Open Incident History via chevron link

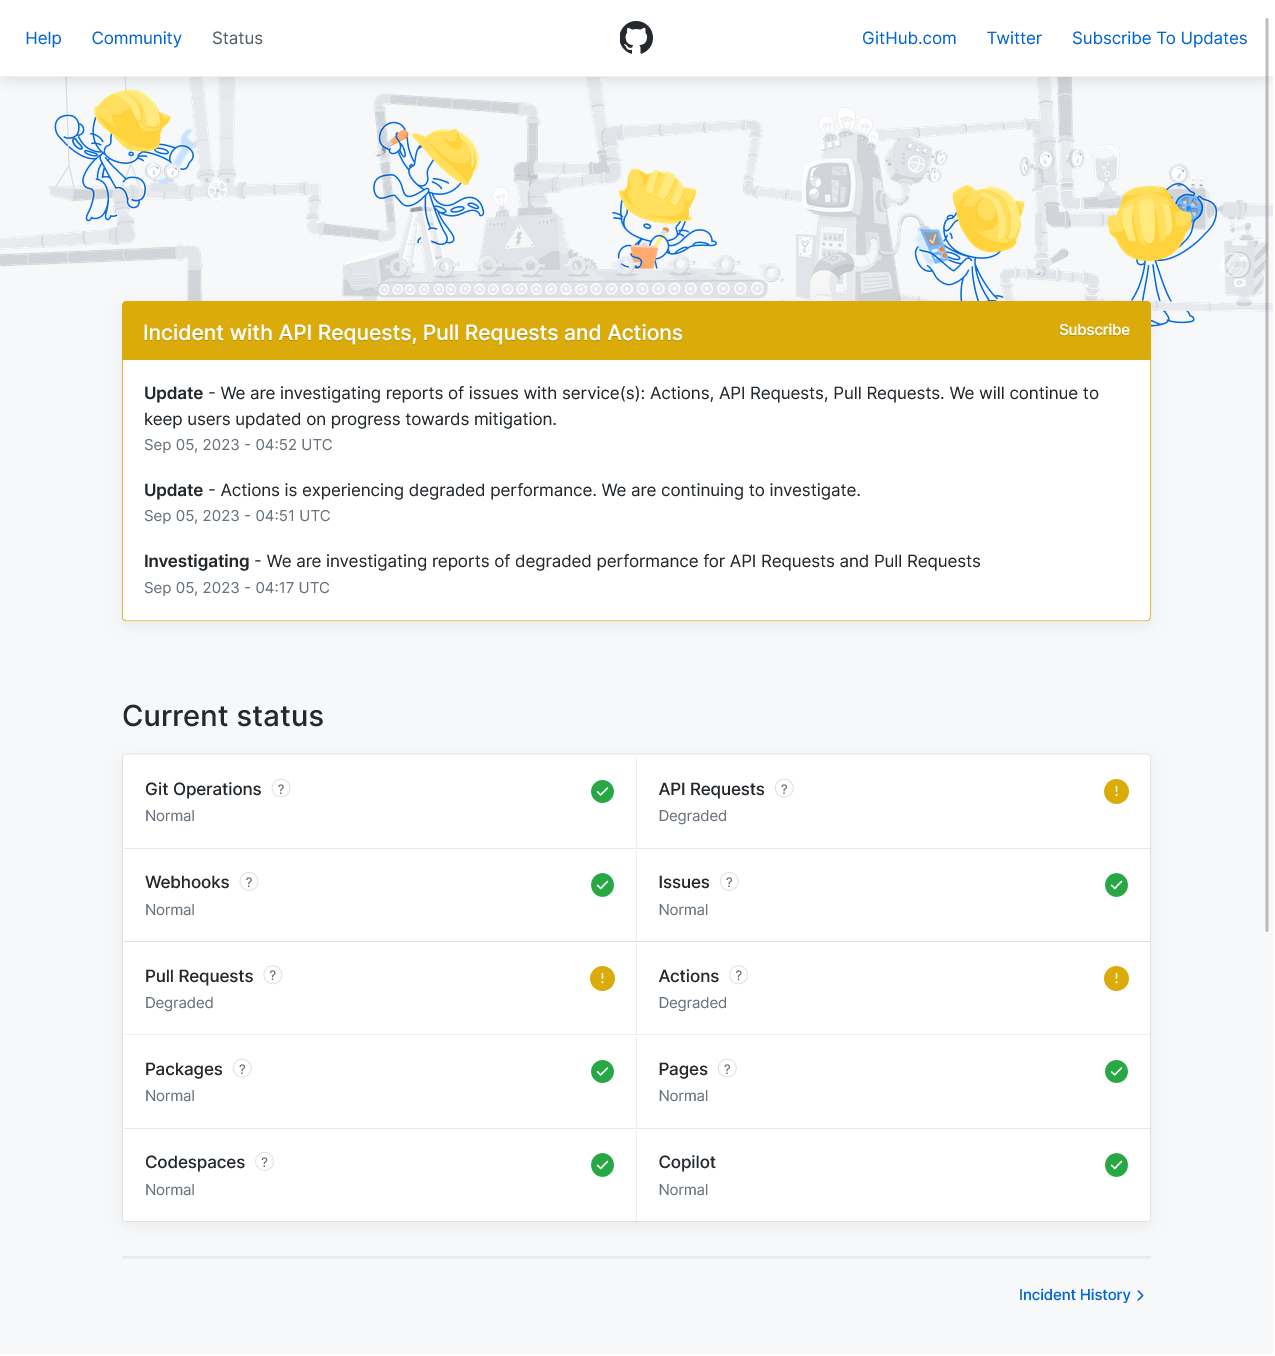tap(1081, 1295)
